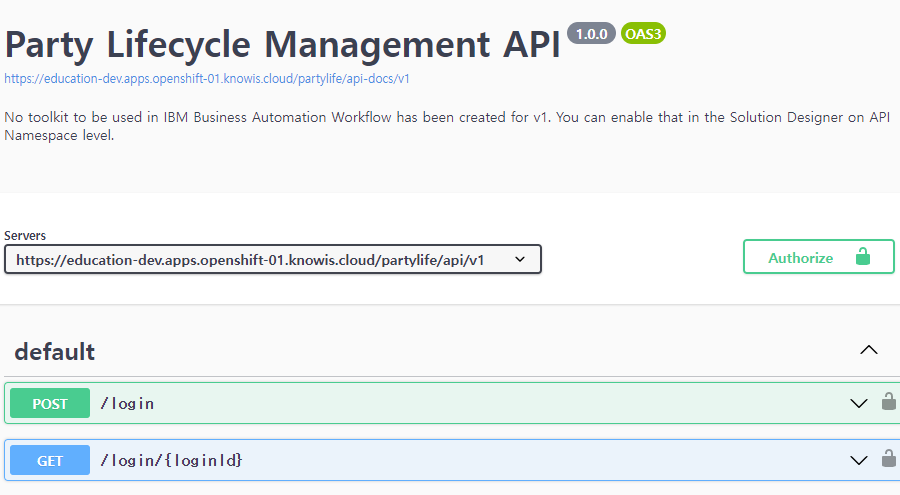Click the Party Lifecycle Management API title
Screen dimensions: 900x495
point(282,45)
